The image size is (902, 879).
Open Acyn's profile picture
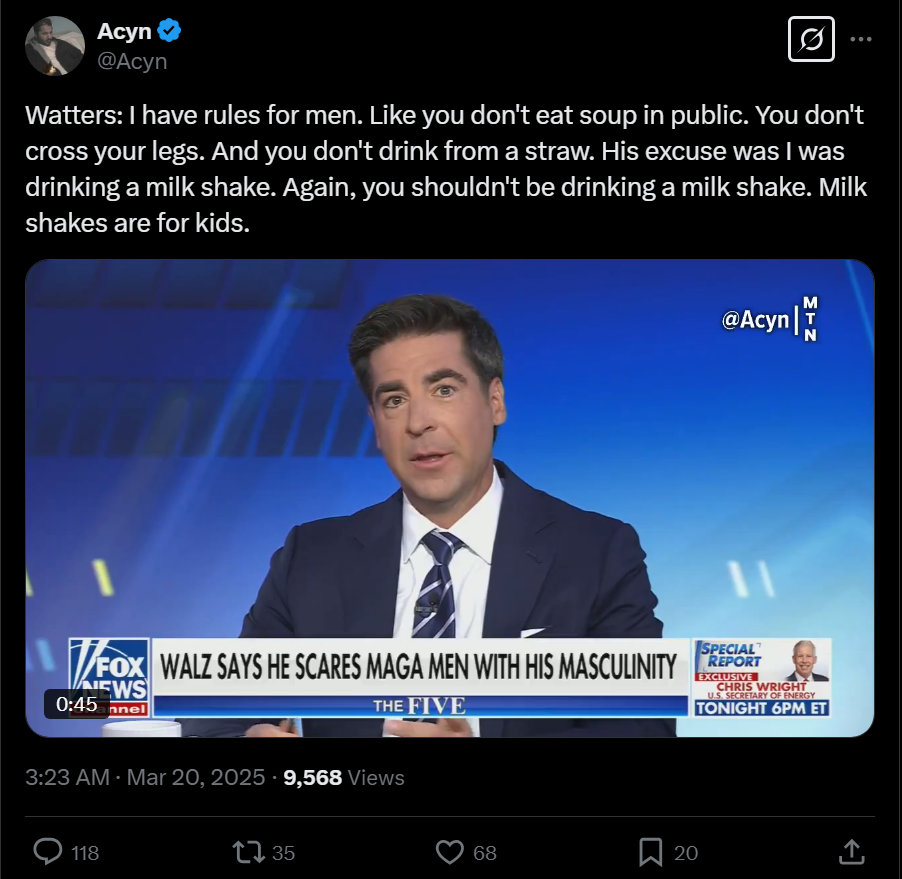[x=55, y=46]
